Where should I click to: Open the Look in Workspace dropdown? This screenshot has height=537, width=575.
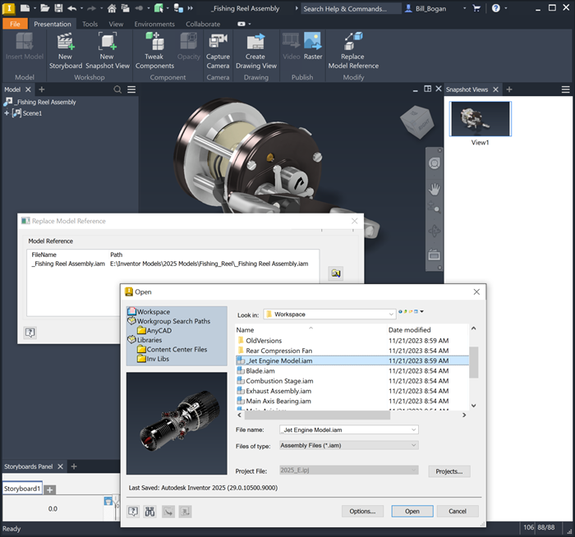[x=330, y=314]
